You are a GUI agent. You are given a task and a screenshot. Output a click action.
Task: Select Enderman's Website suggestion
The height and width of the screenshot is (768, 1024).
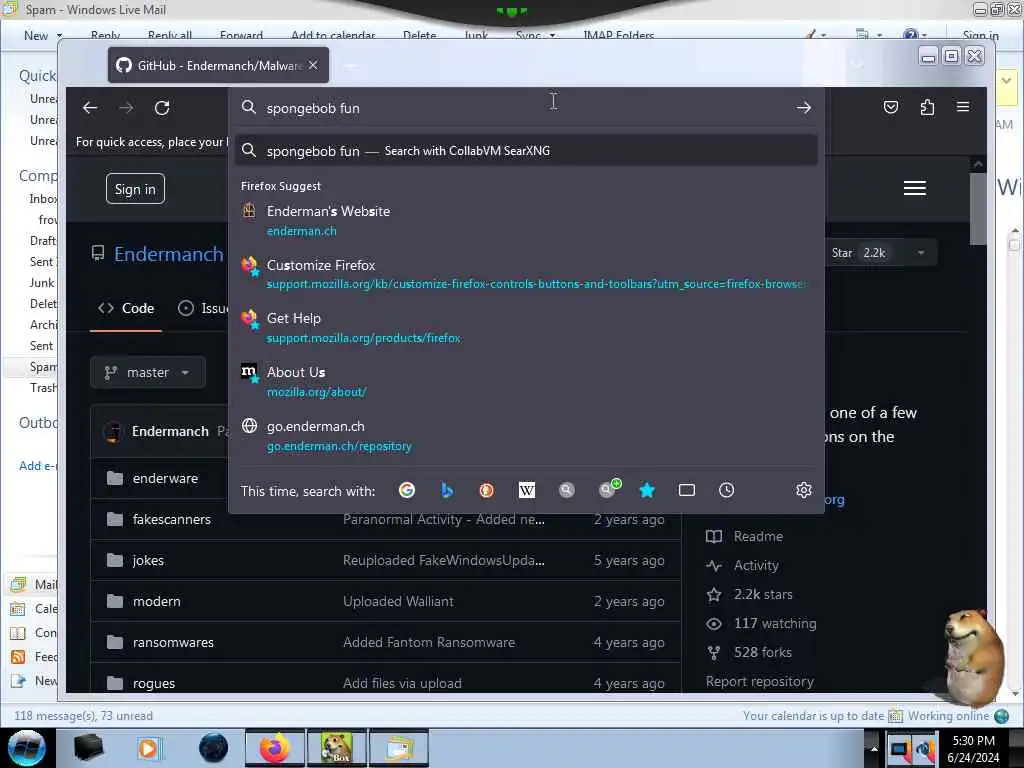click(526, 221)
